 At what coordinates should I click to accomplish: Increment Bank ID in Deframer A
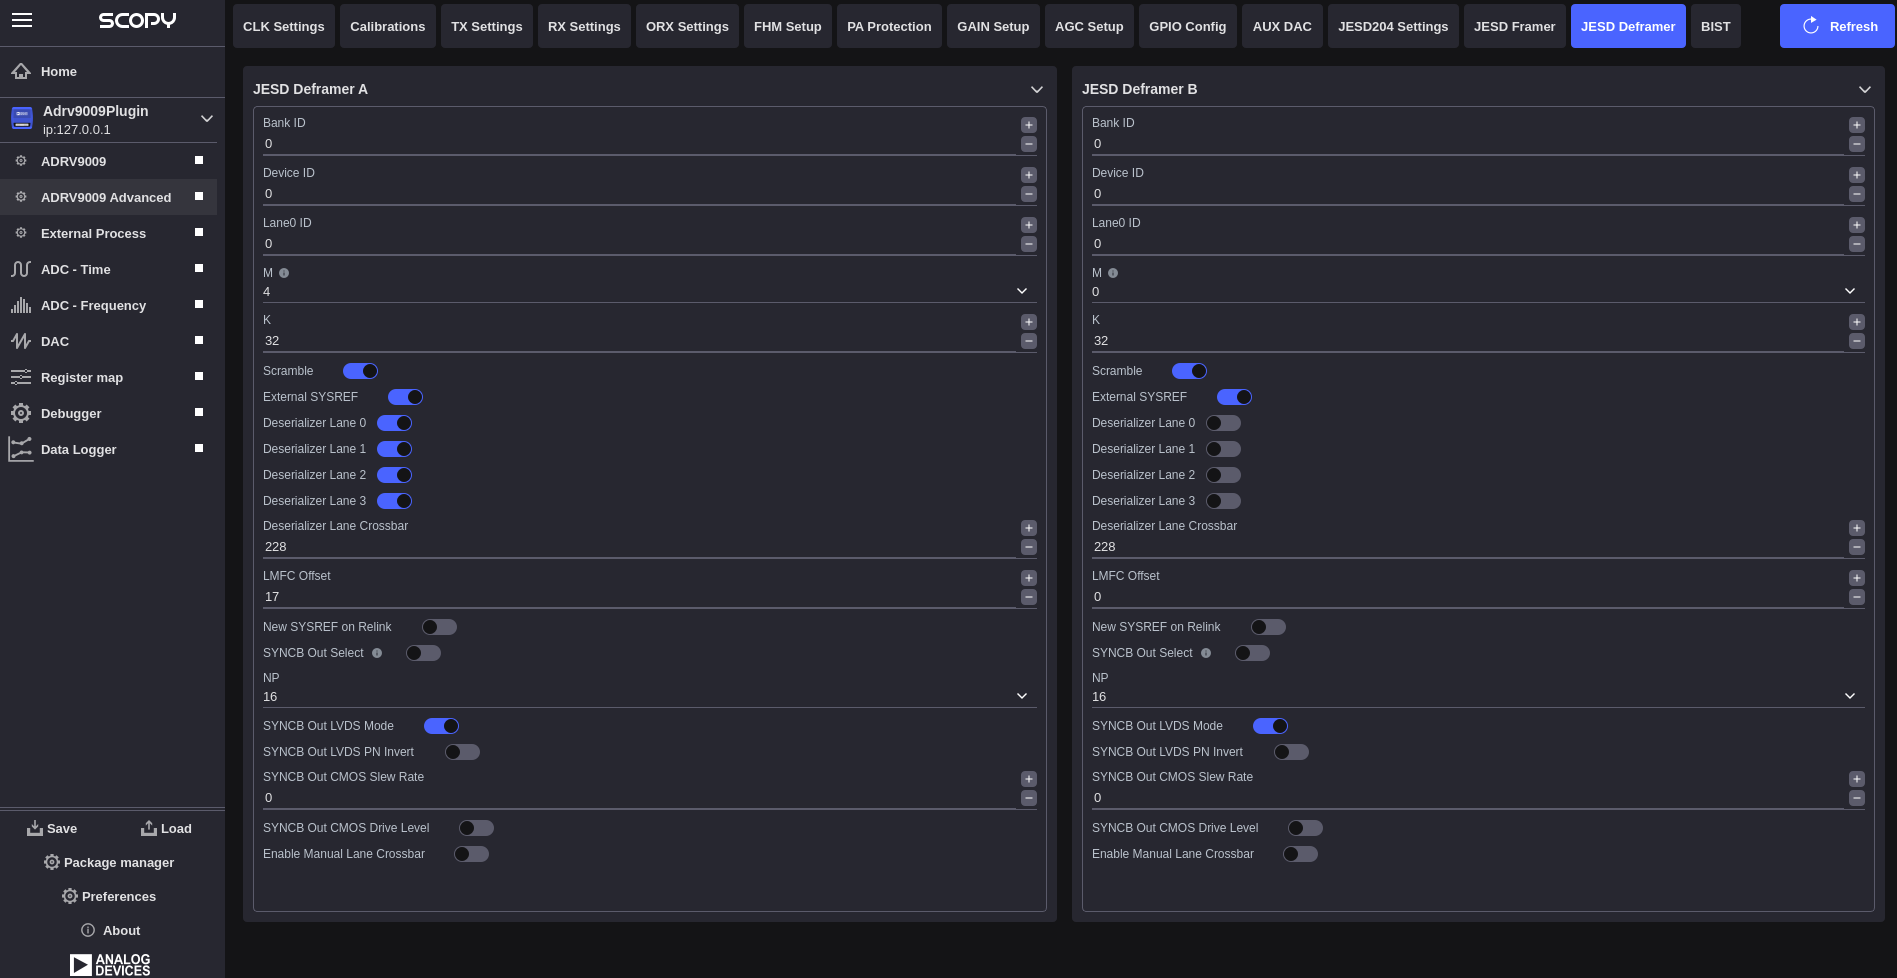click(x=1029, y=125)
